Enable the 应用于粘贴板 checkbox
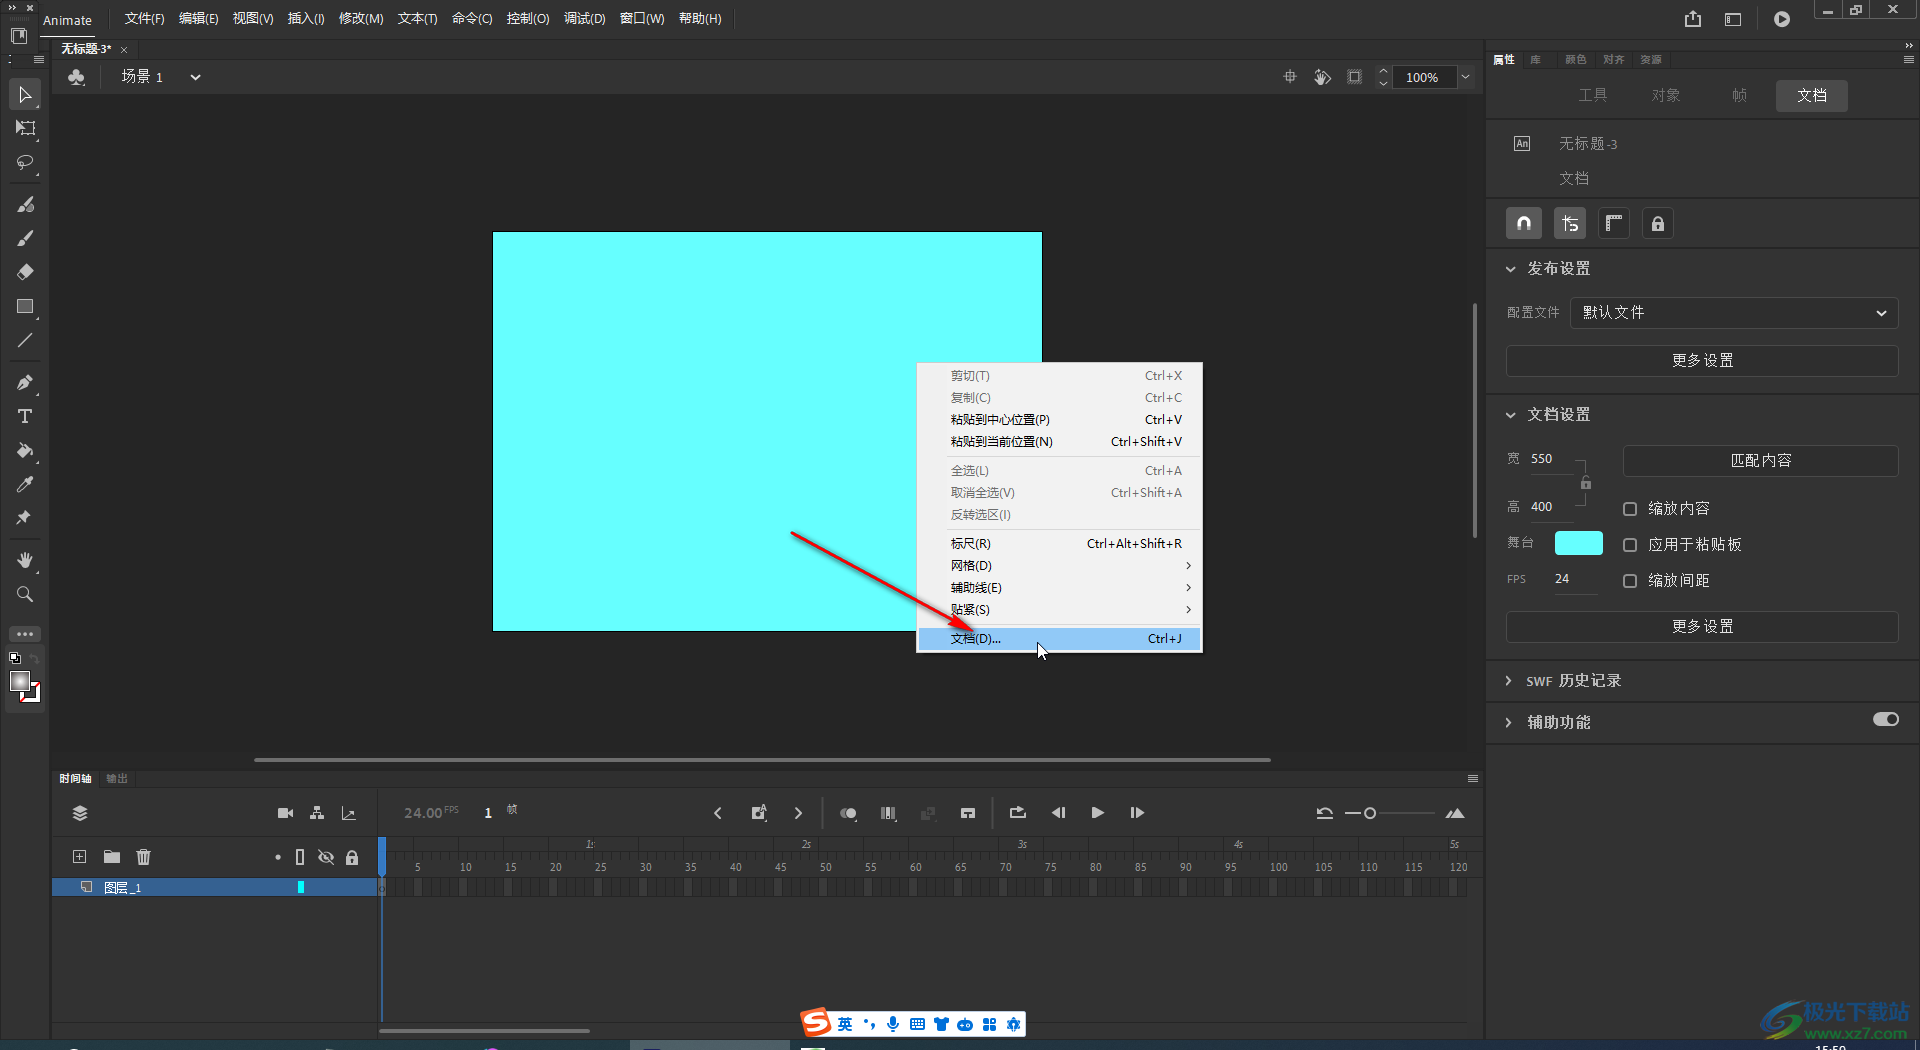 tap(1630, 545)
